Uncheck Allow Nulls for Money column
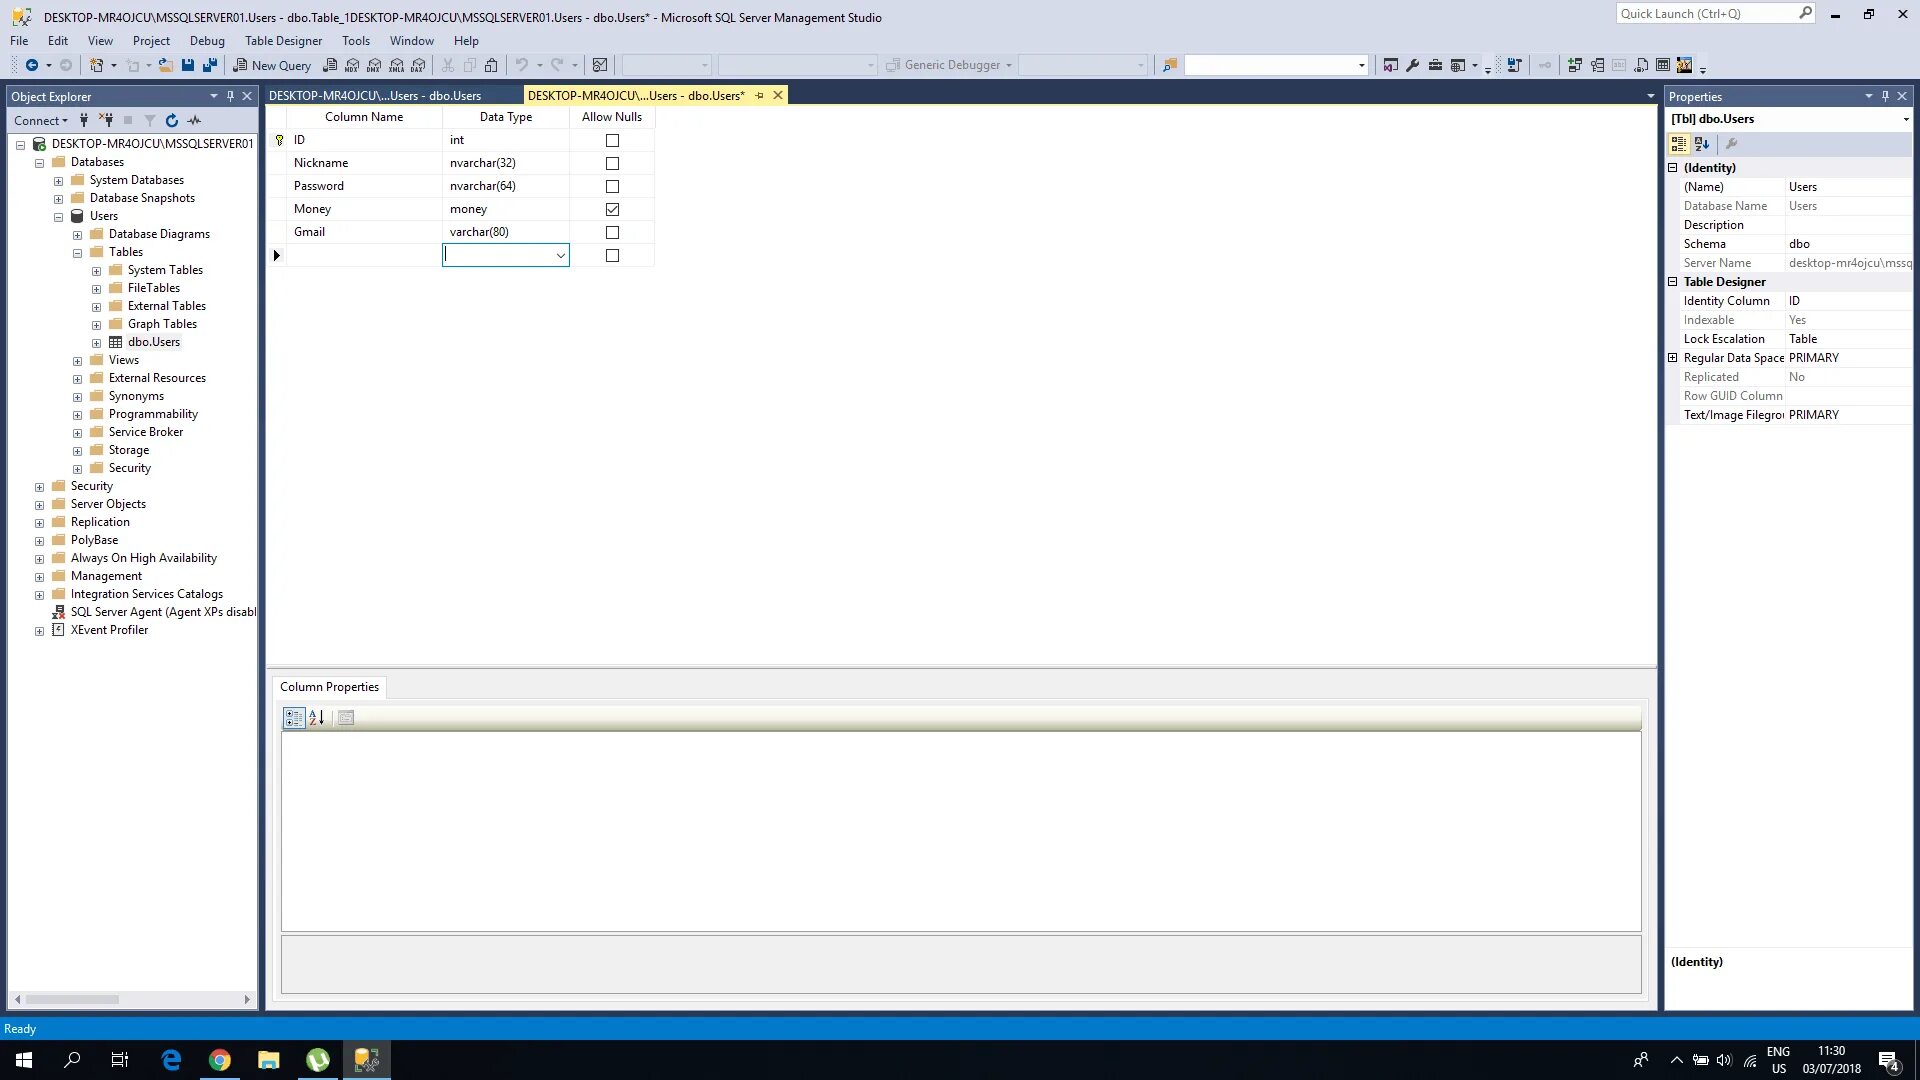The width and height of the screenshot is (1920, 1080). (612, 209)
